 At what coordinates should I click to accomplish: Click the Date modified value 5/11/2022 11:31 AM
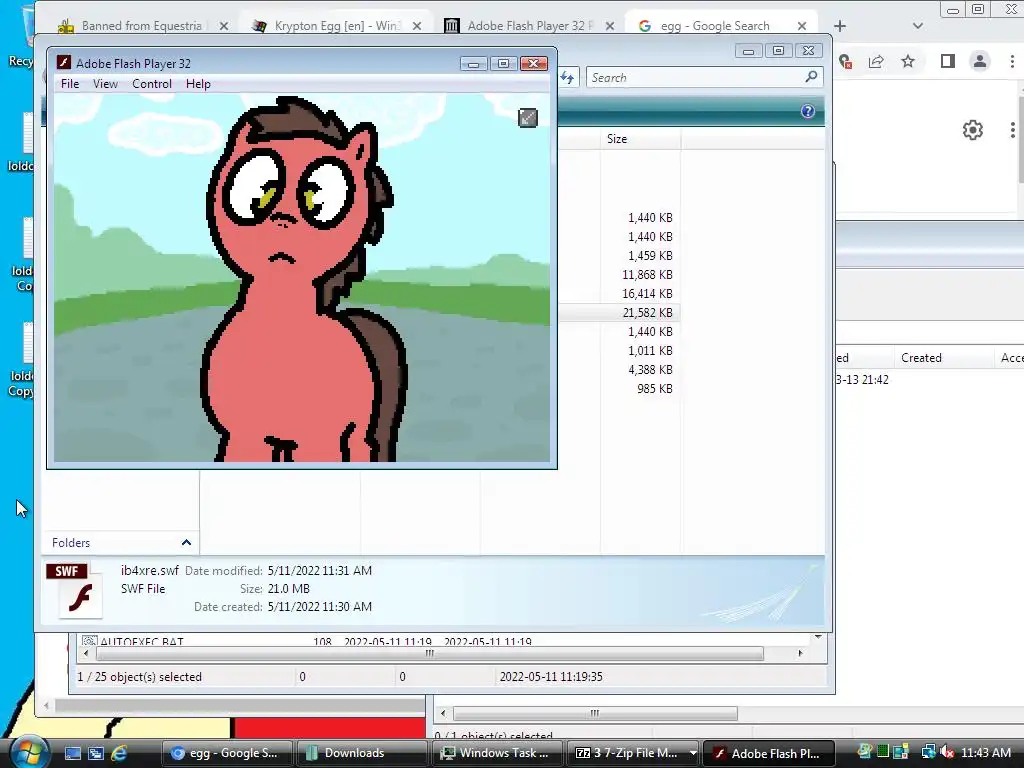point(319,570)
